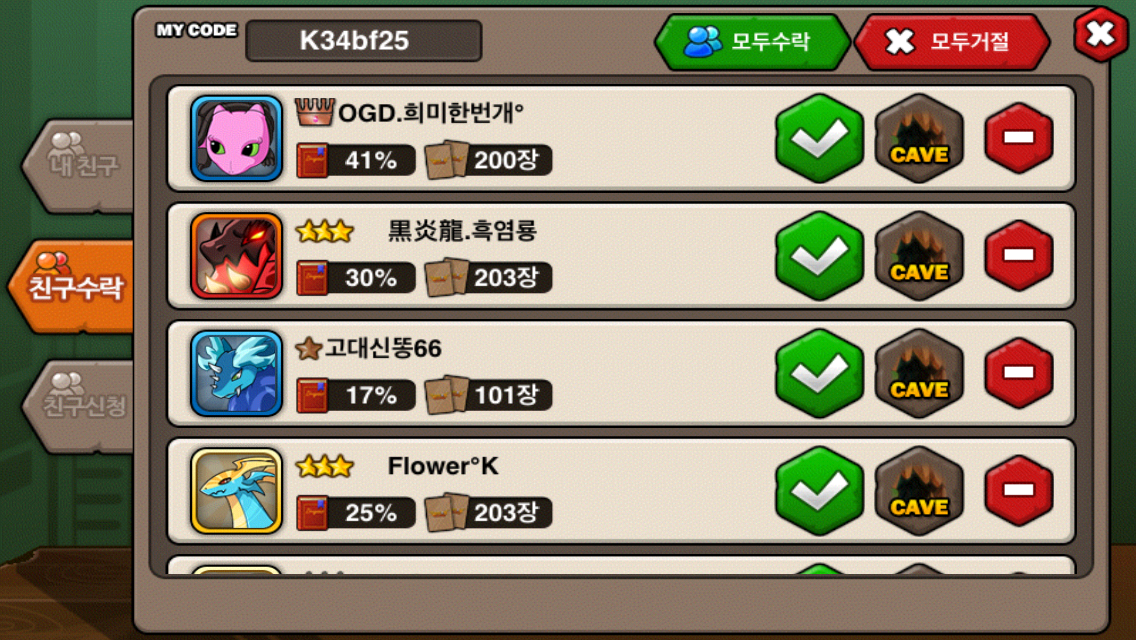The width and height of the screenshot is (1136, 640).
Task: Click the 모두수락 accept-all button
Action: 752,41
